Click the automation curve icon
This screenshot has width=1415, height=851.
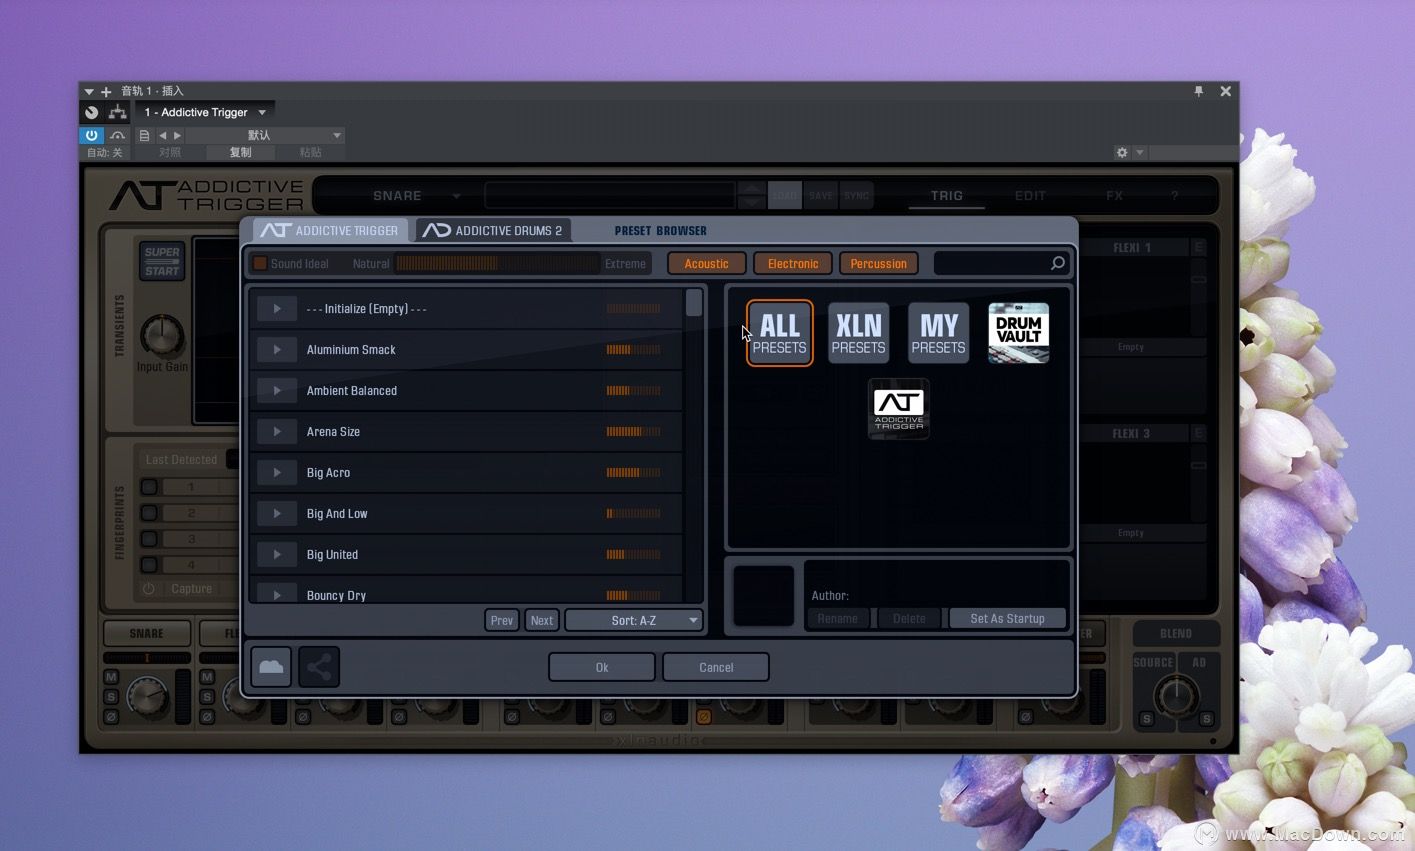[117, 135]
